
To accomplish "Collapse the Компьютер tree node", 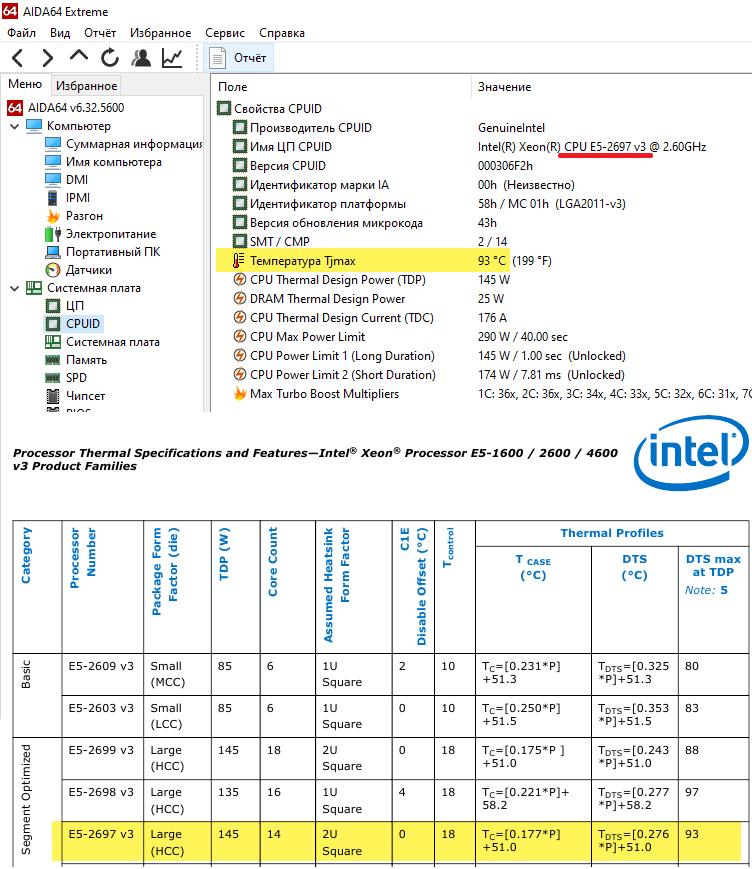I will (x=14, y=126).
